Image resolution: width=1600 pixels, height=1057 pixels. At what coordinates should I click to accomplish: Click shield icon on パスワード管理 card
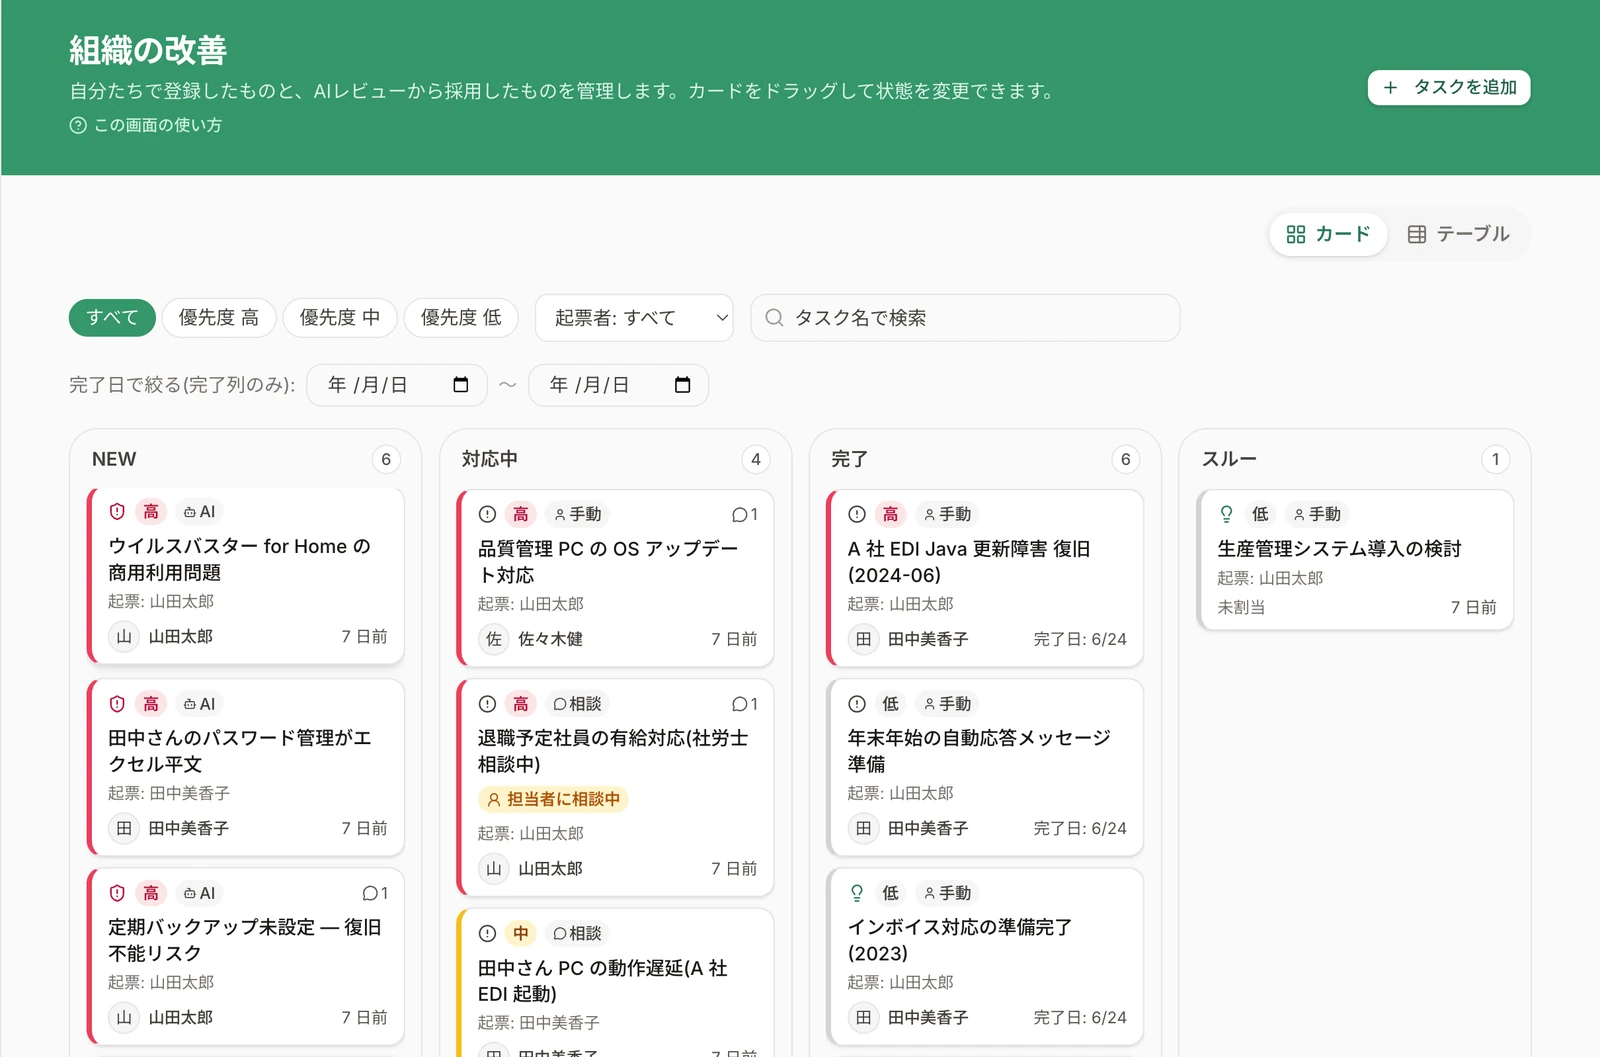pos(117,703)
